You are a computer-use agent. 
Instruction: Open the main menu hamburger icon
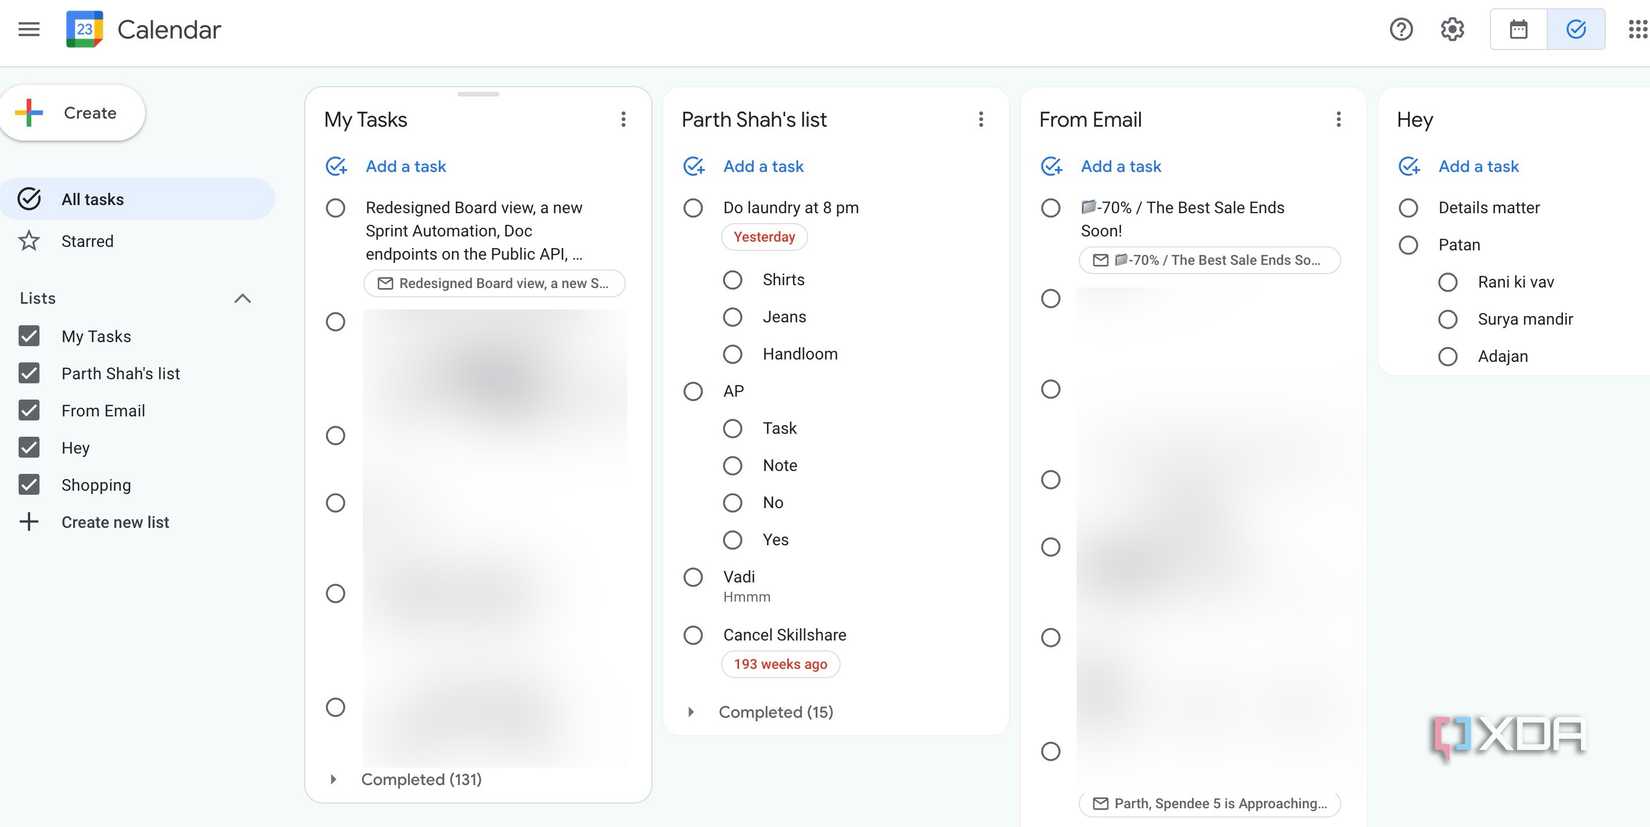tap(29, 29)
